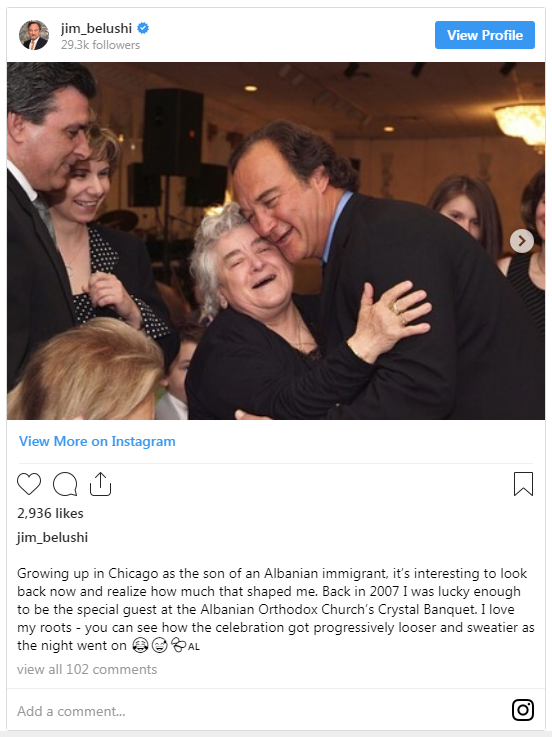Click the View Profile button
The image size is (552, 737).
pos(484,35)
